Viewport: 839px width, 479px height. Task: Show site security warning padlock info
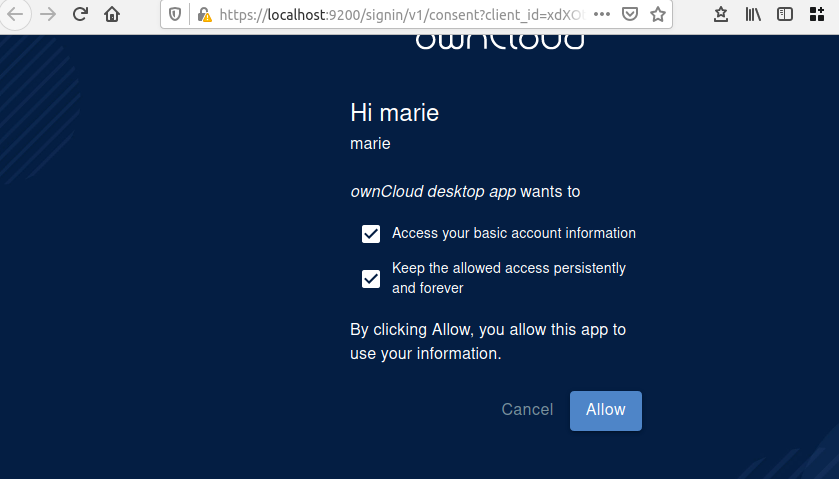click(x=204, y=14)
